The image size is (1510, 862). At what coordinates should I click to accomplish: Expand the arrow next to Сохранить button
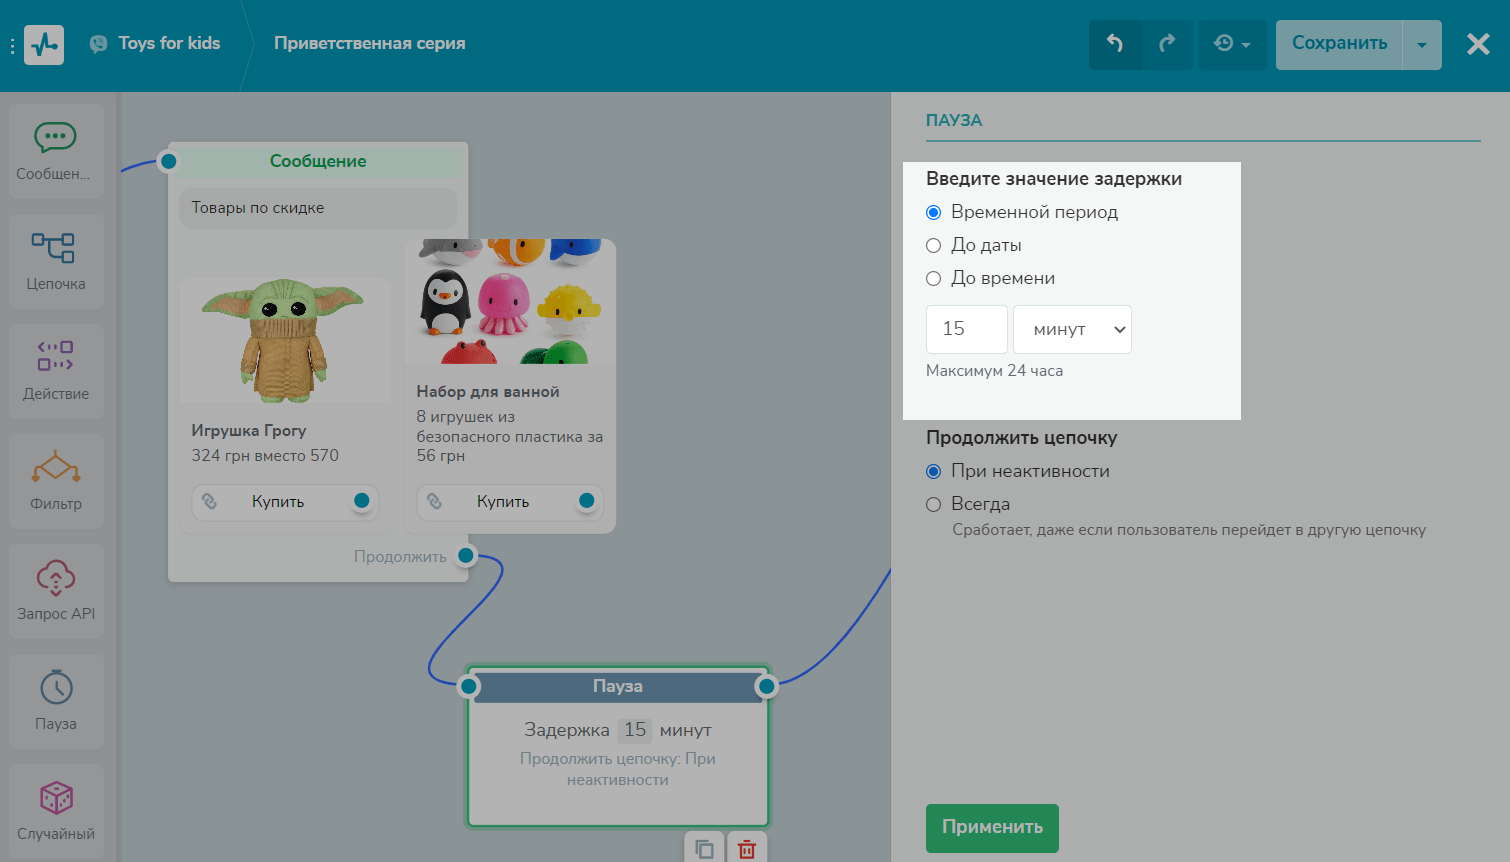tap(1421, 45)
